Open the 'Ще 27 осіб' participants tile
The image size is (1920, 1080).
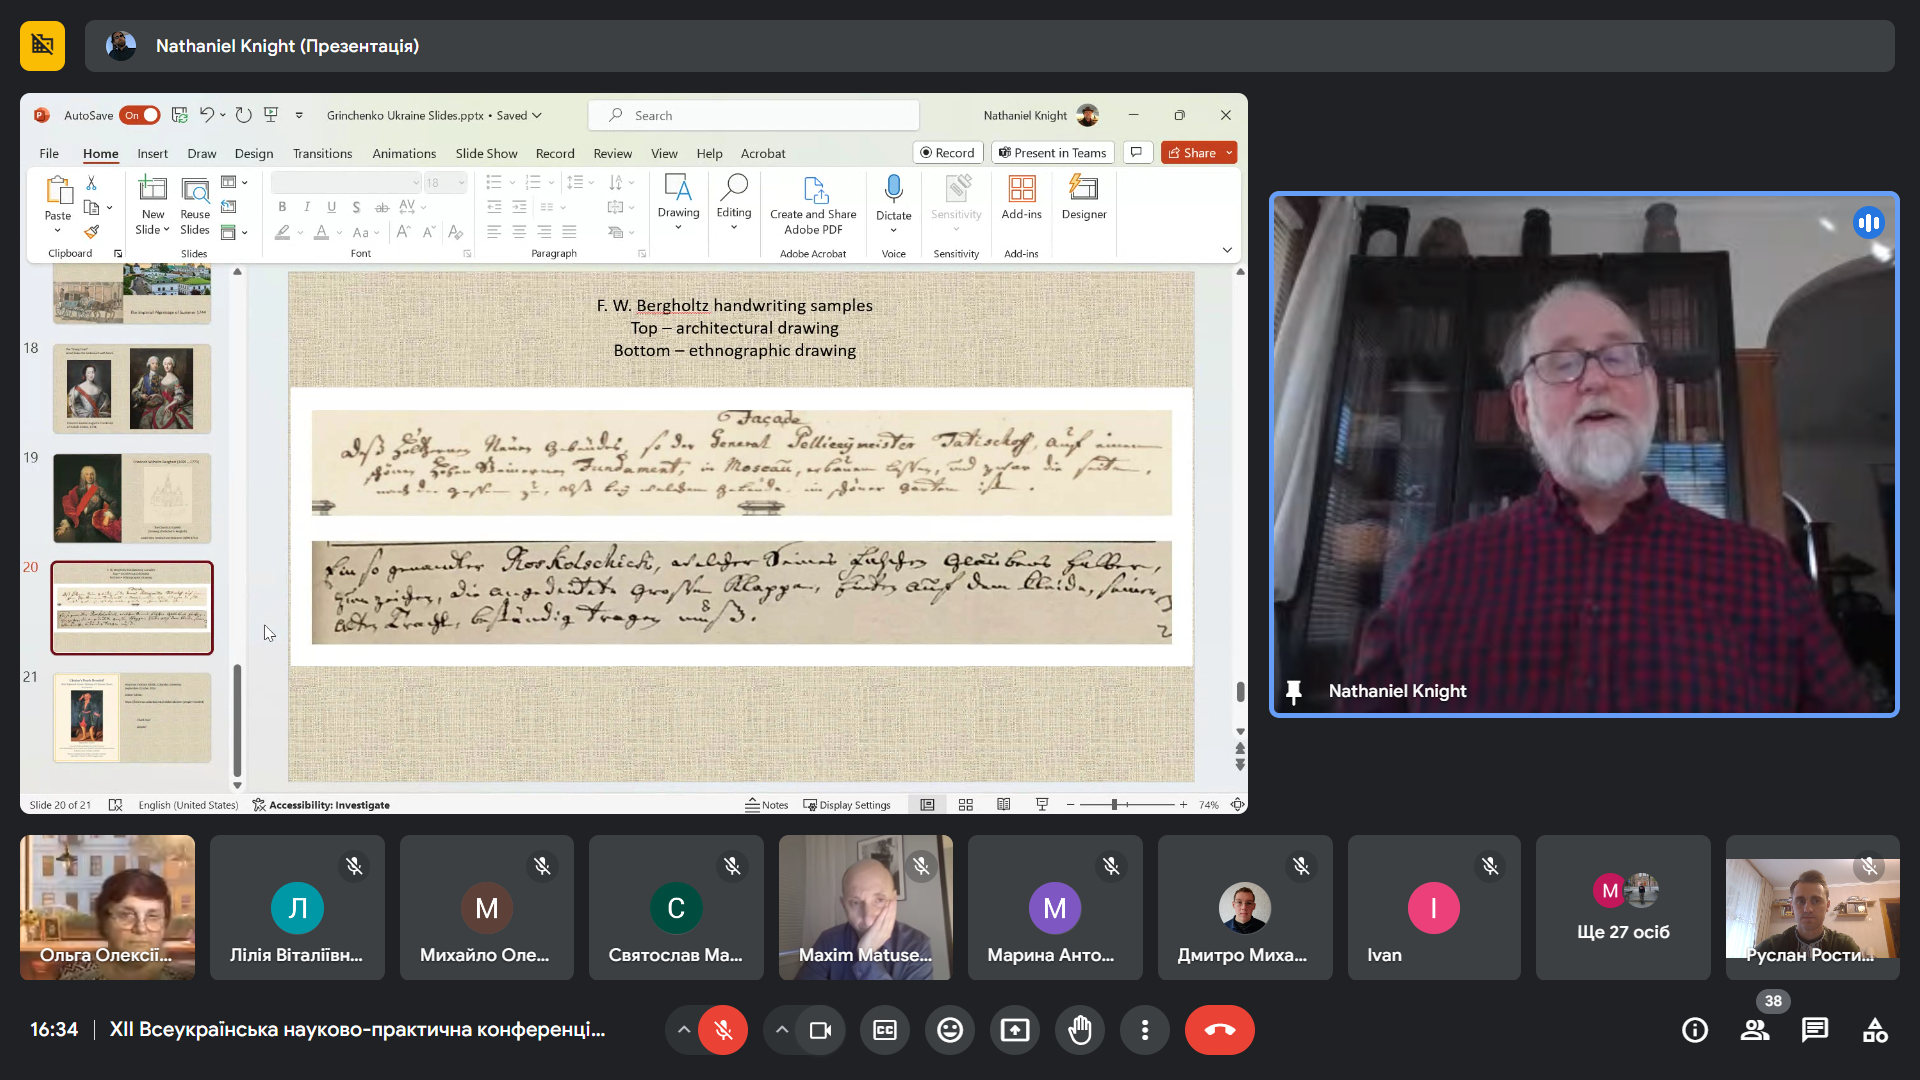coord(1623,908)
